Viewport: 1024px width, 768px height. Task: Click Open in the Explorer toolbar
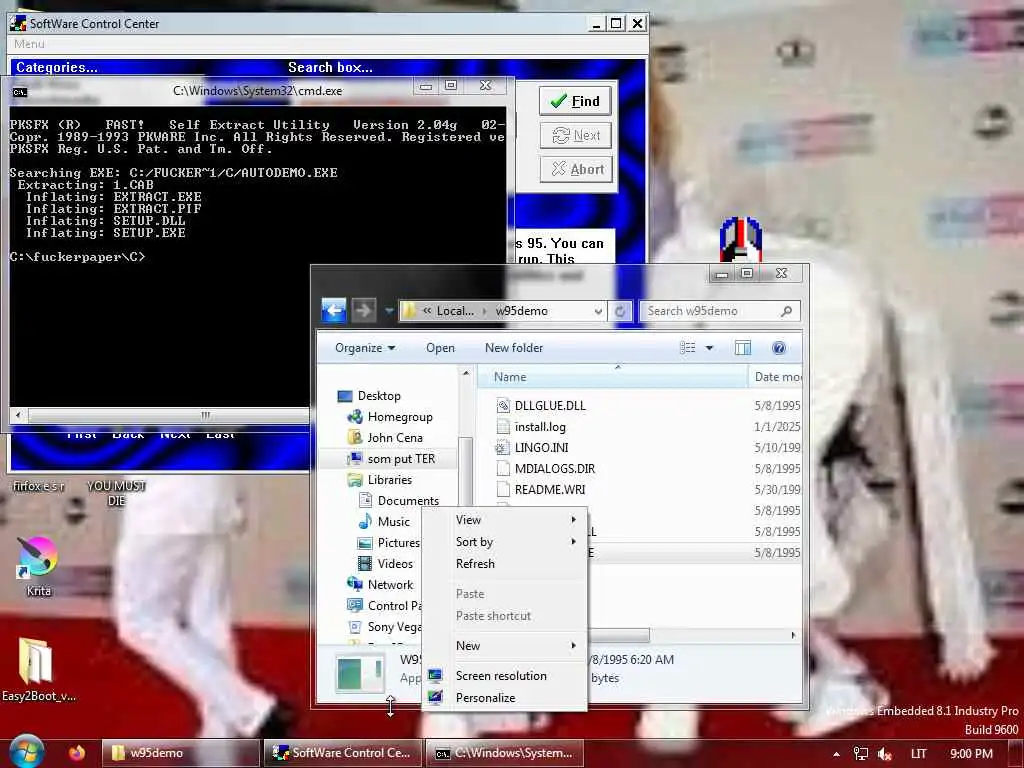[x=440, y=348]
